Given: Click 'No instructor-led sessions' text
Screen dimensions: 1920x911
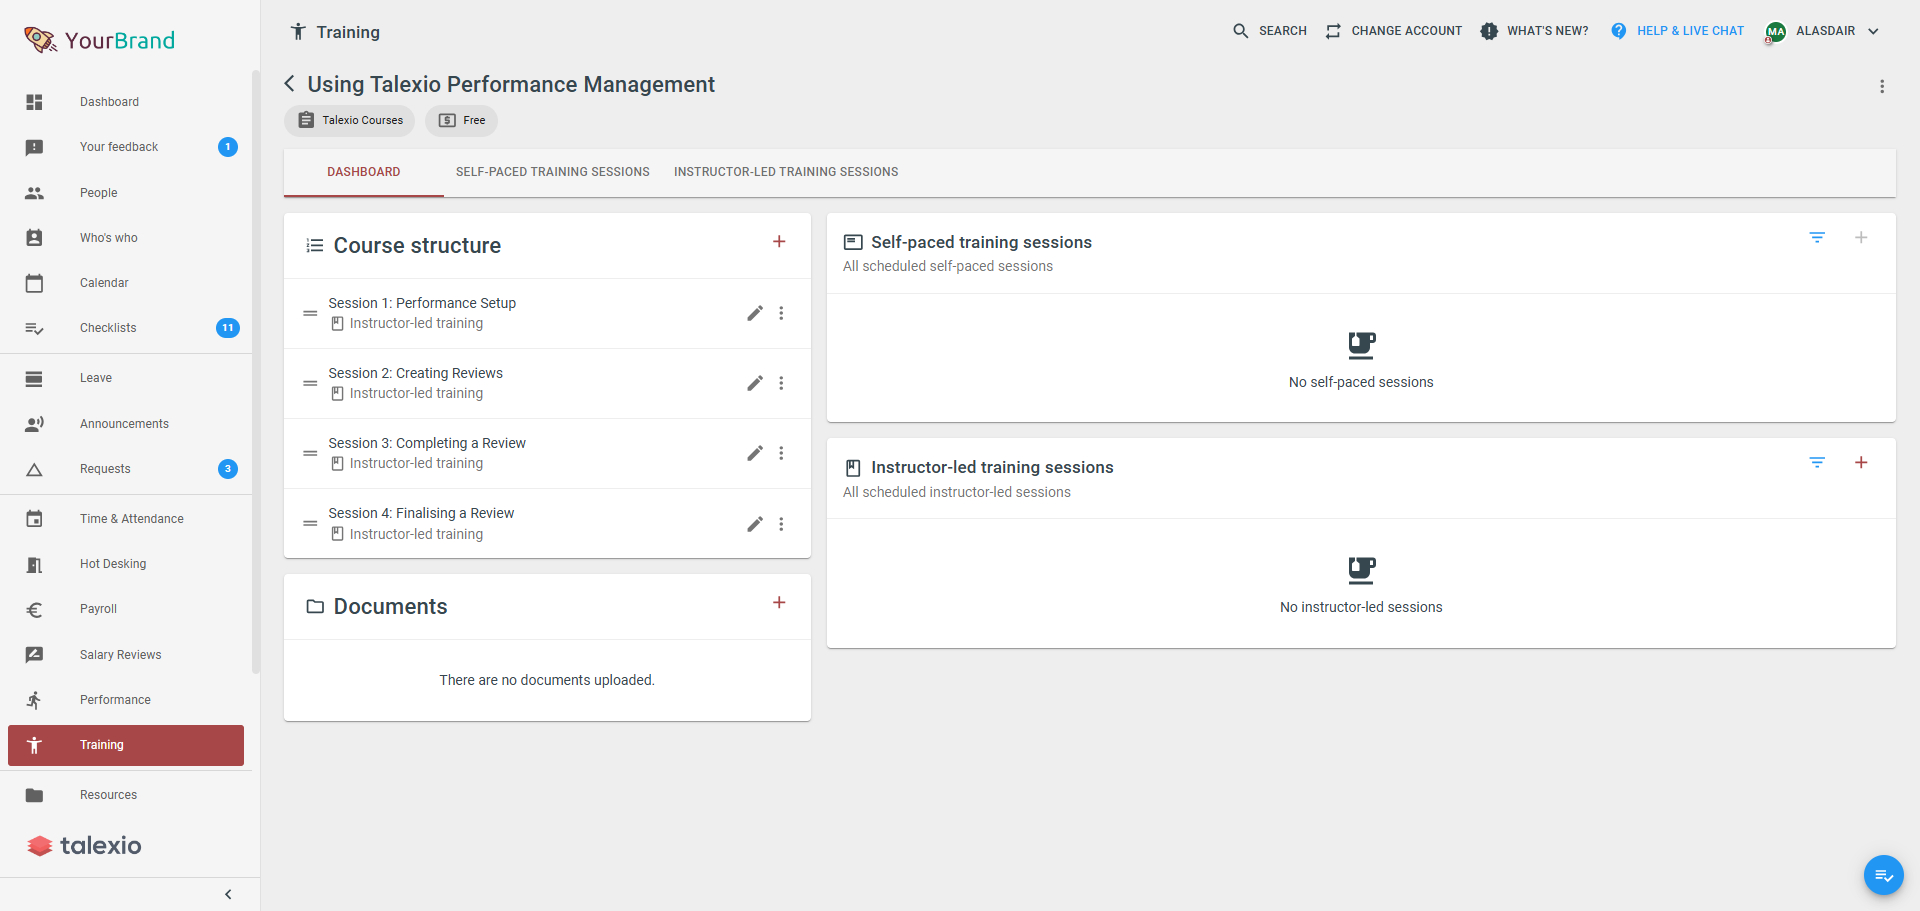Looking at the screenshot, I should (x=1361, y=607).
